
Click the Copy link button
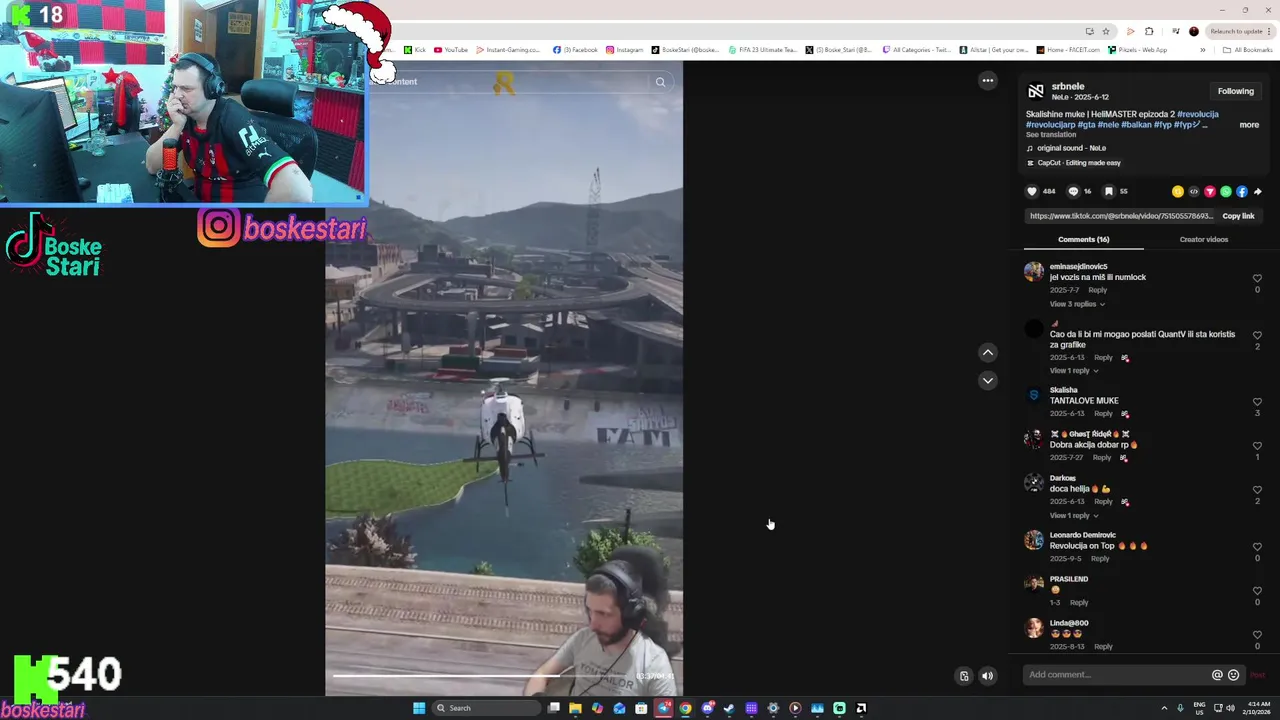pos(1238,216)
